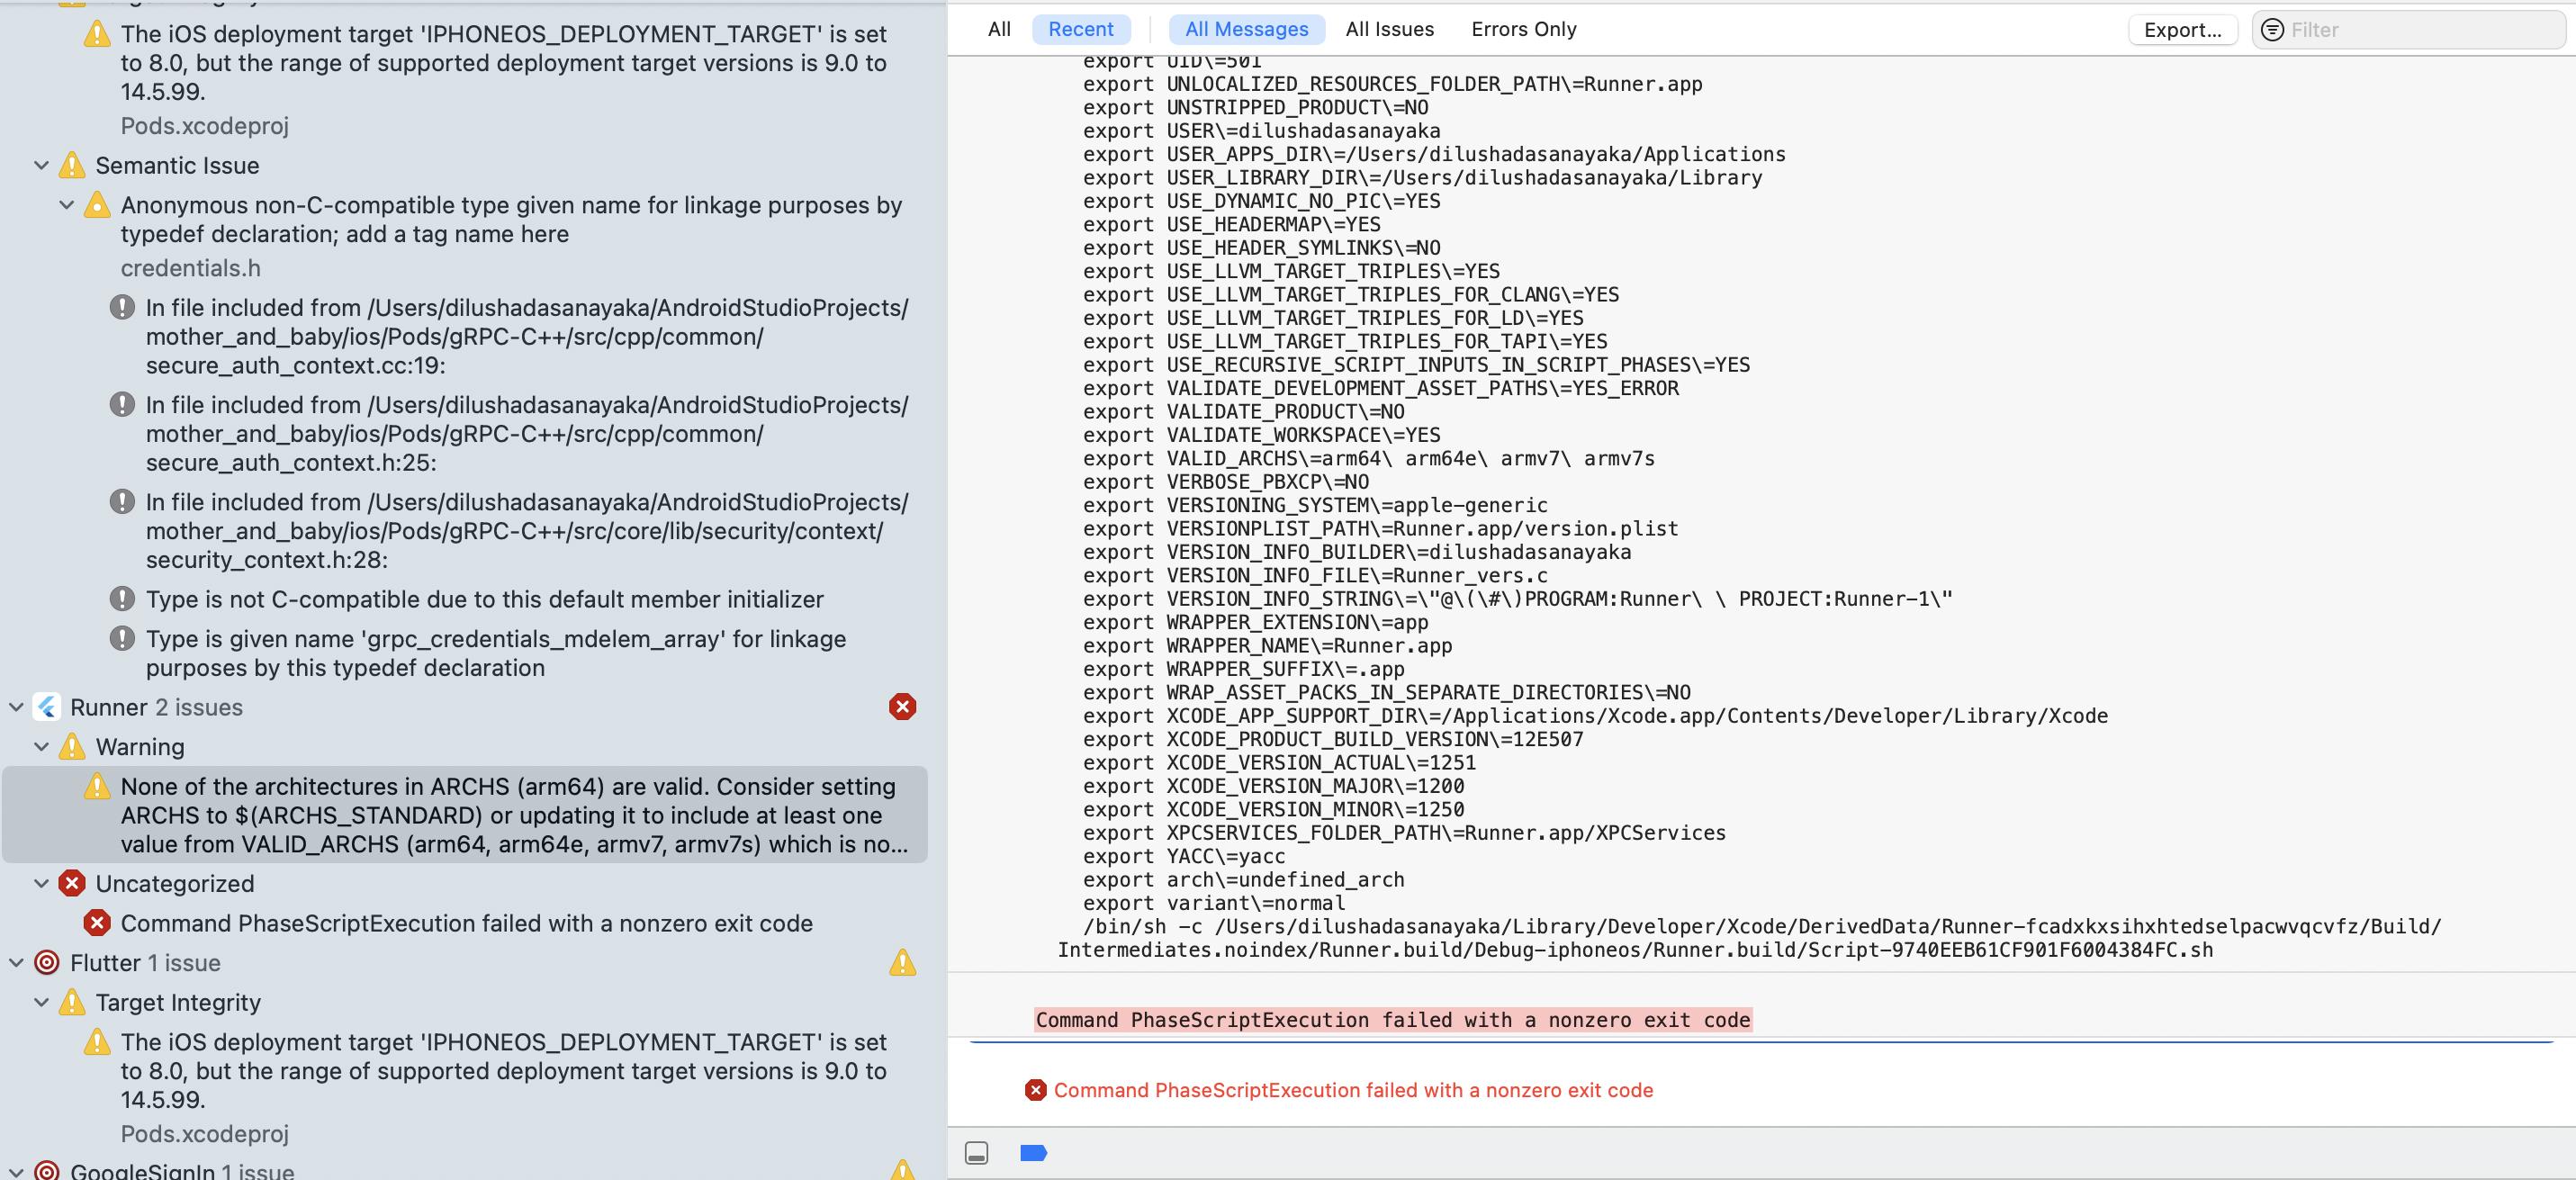Switch the scope toggle to All
This screenshot has height=1180, width=2576.
pyautogui.click(x=999, y=29)
